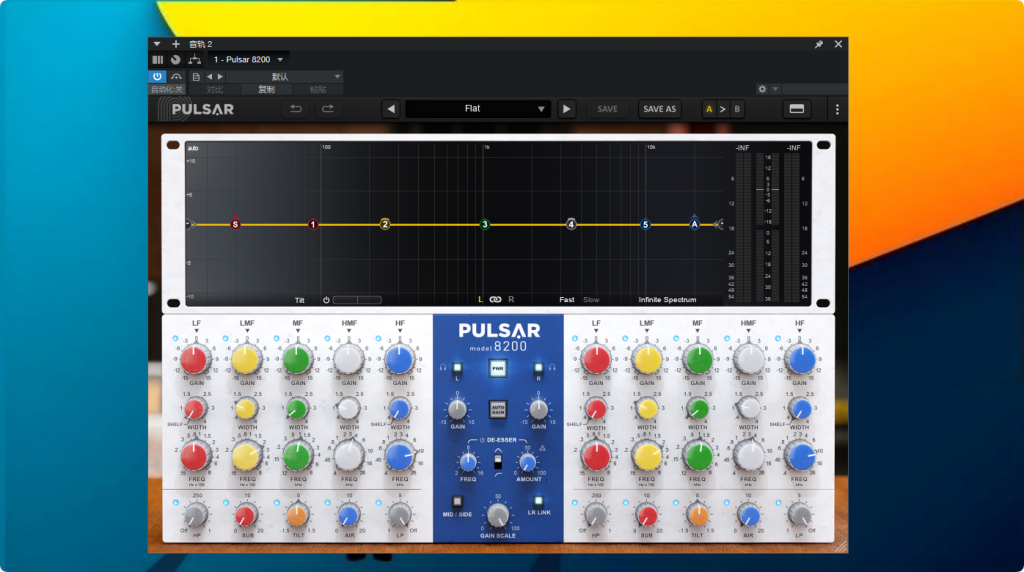Open the host preset file icon
The height and width of the screenshot is (572, 1024).
(196, 76)
